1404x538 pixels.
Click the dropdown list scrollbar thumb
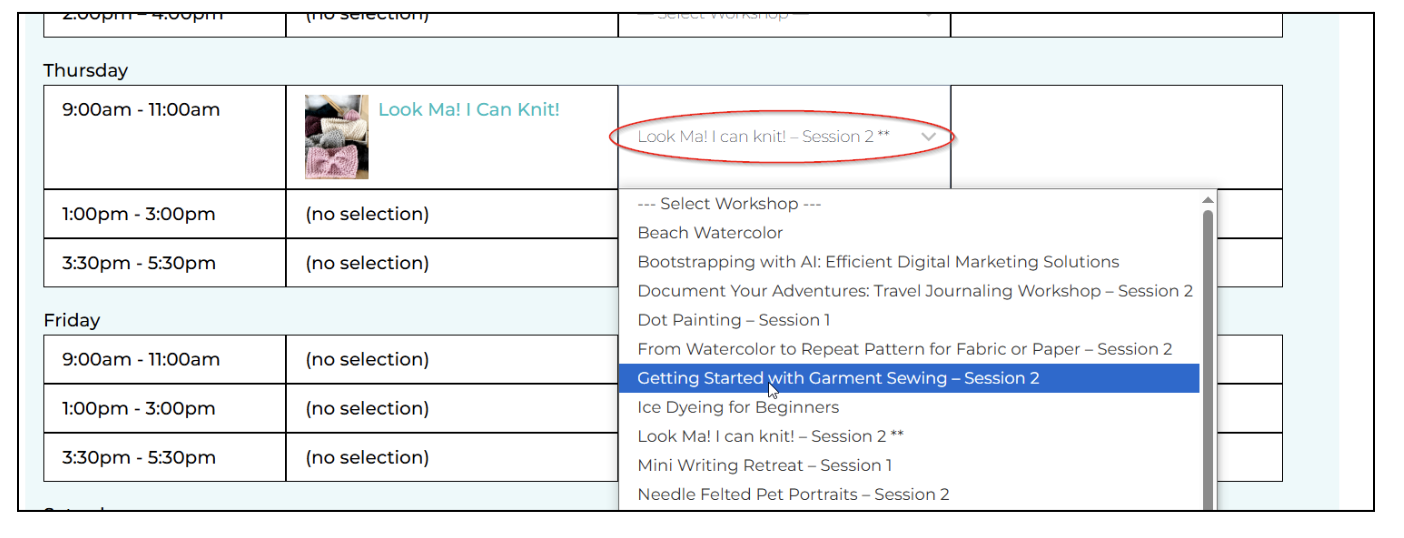point(1207,350)
